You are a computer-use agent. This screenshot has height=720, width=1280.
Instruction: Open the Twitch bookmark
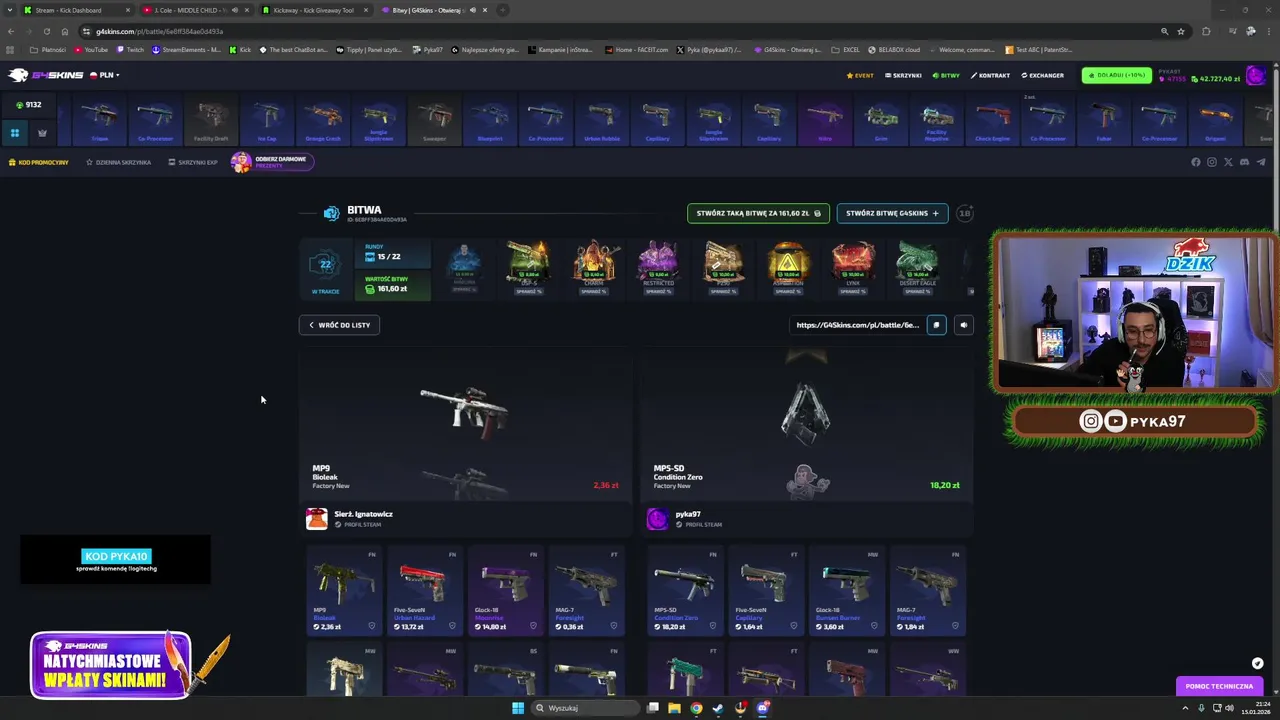(130, 49)
